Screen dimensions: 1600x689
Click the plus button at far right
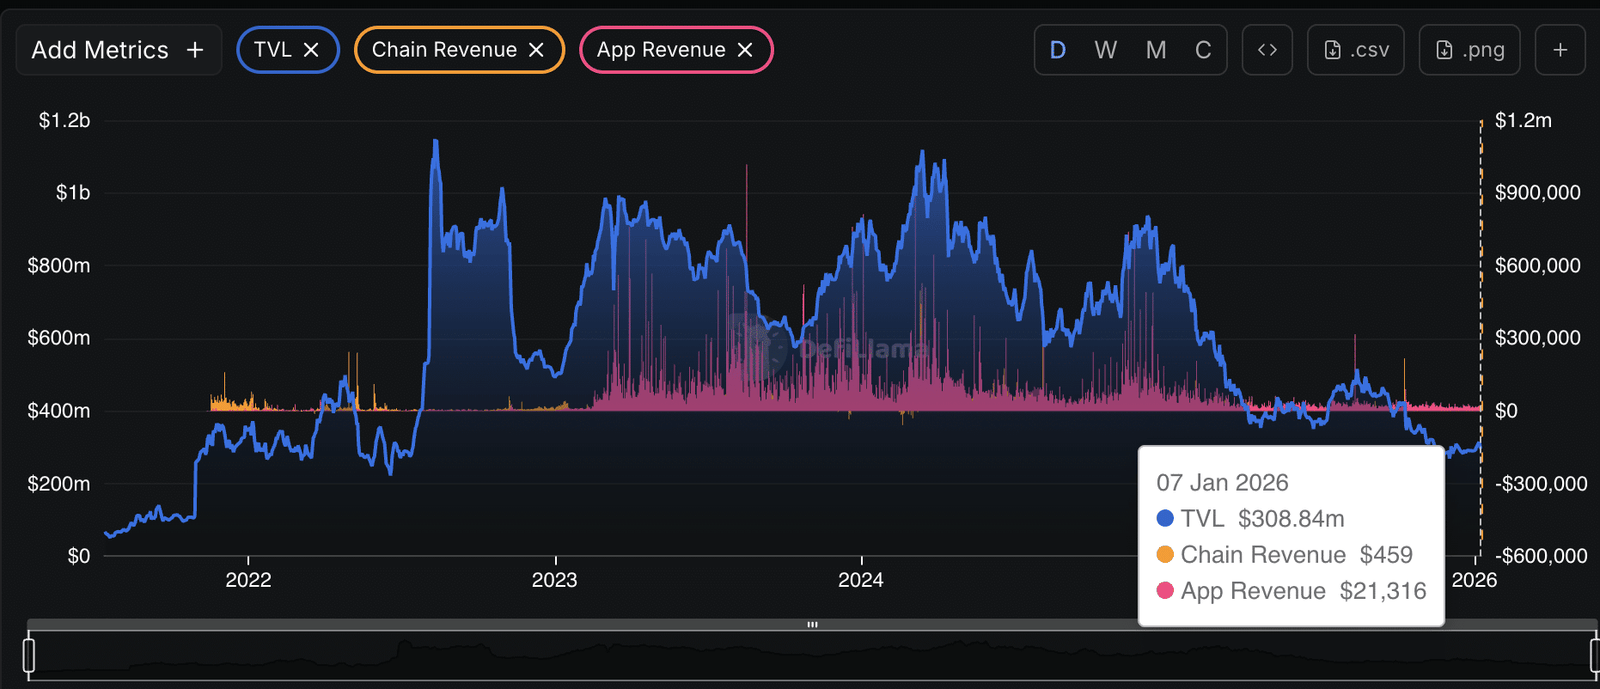pyautogui.click(x=1560, y=50)
